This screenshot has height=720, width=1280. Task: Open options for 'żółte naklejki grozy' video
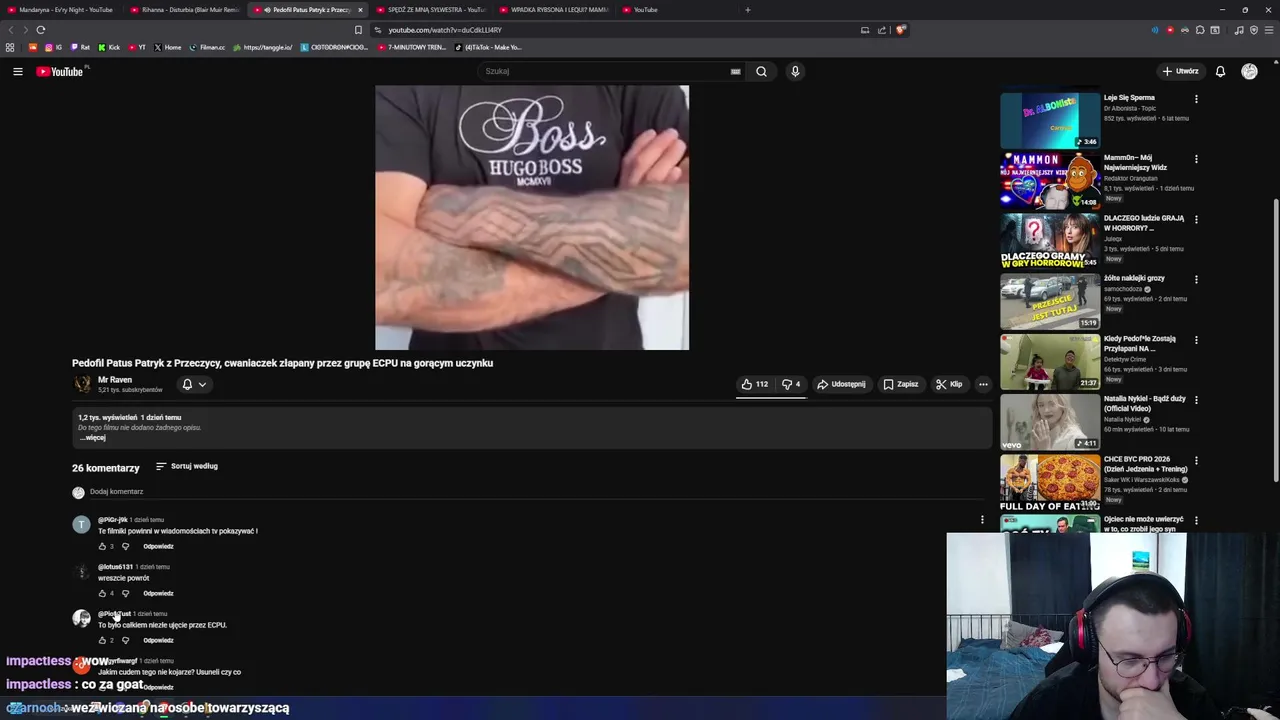click(x=1196, y=279)
